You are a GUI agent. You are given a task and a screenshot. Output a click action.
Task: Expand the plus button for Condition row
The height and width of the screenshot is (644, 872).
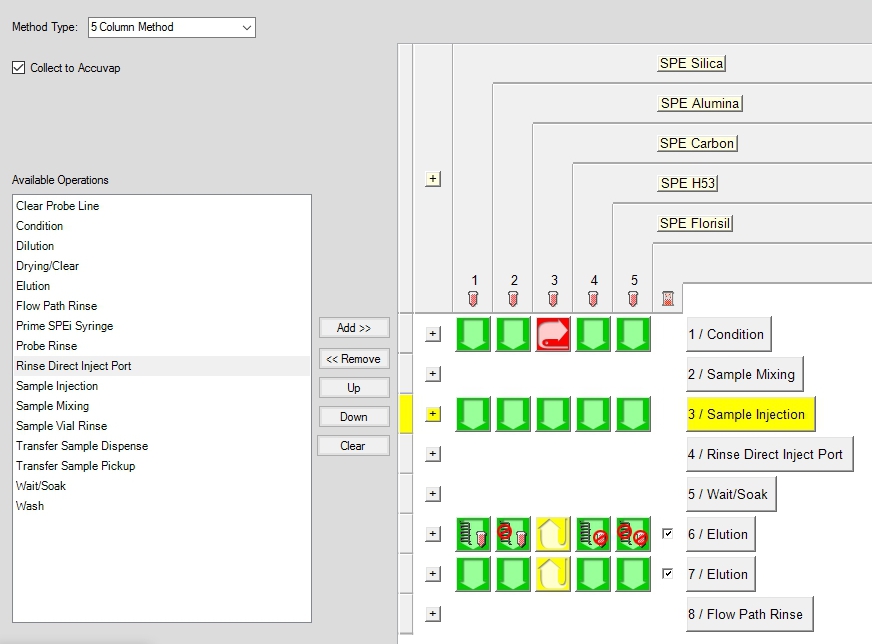[433, 334]
